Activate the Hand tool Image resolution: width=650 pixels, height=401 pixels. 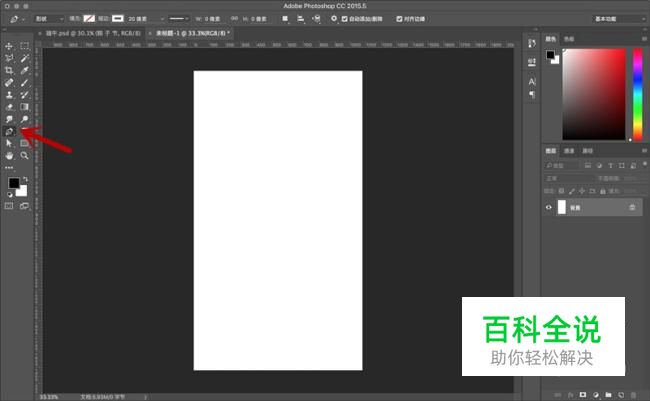[x=9, y=156]
